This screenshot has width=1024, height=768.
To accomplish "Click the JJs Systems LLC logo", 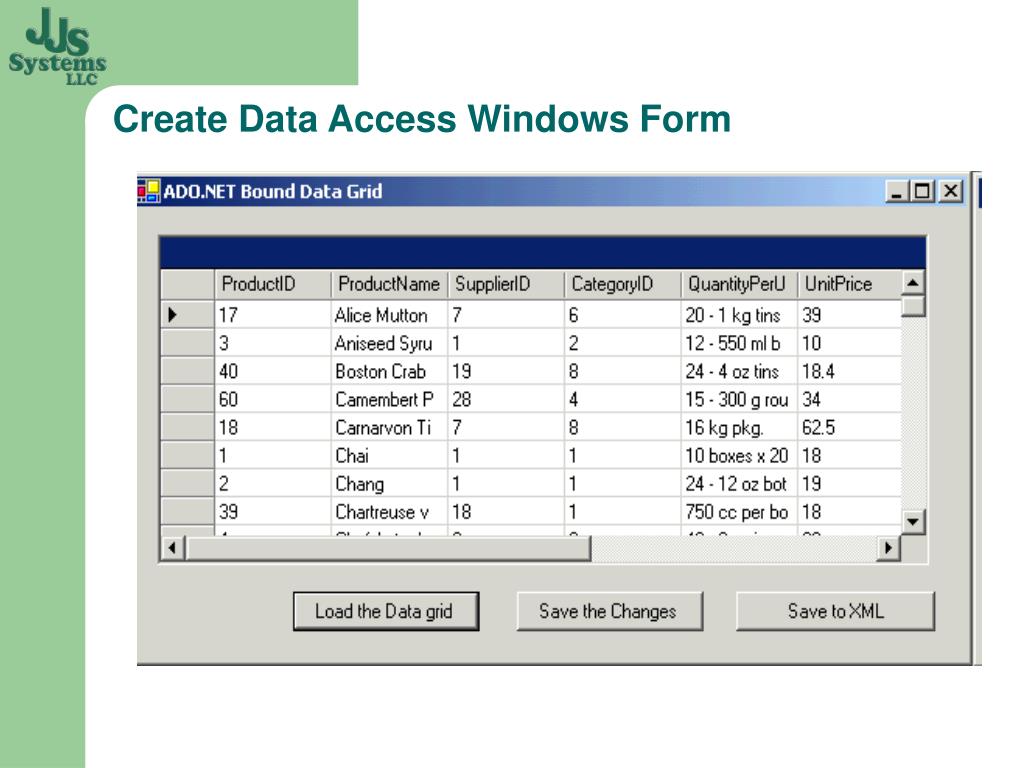I will (58, 44).
